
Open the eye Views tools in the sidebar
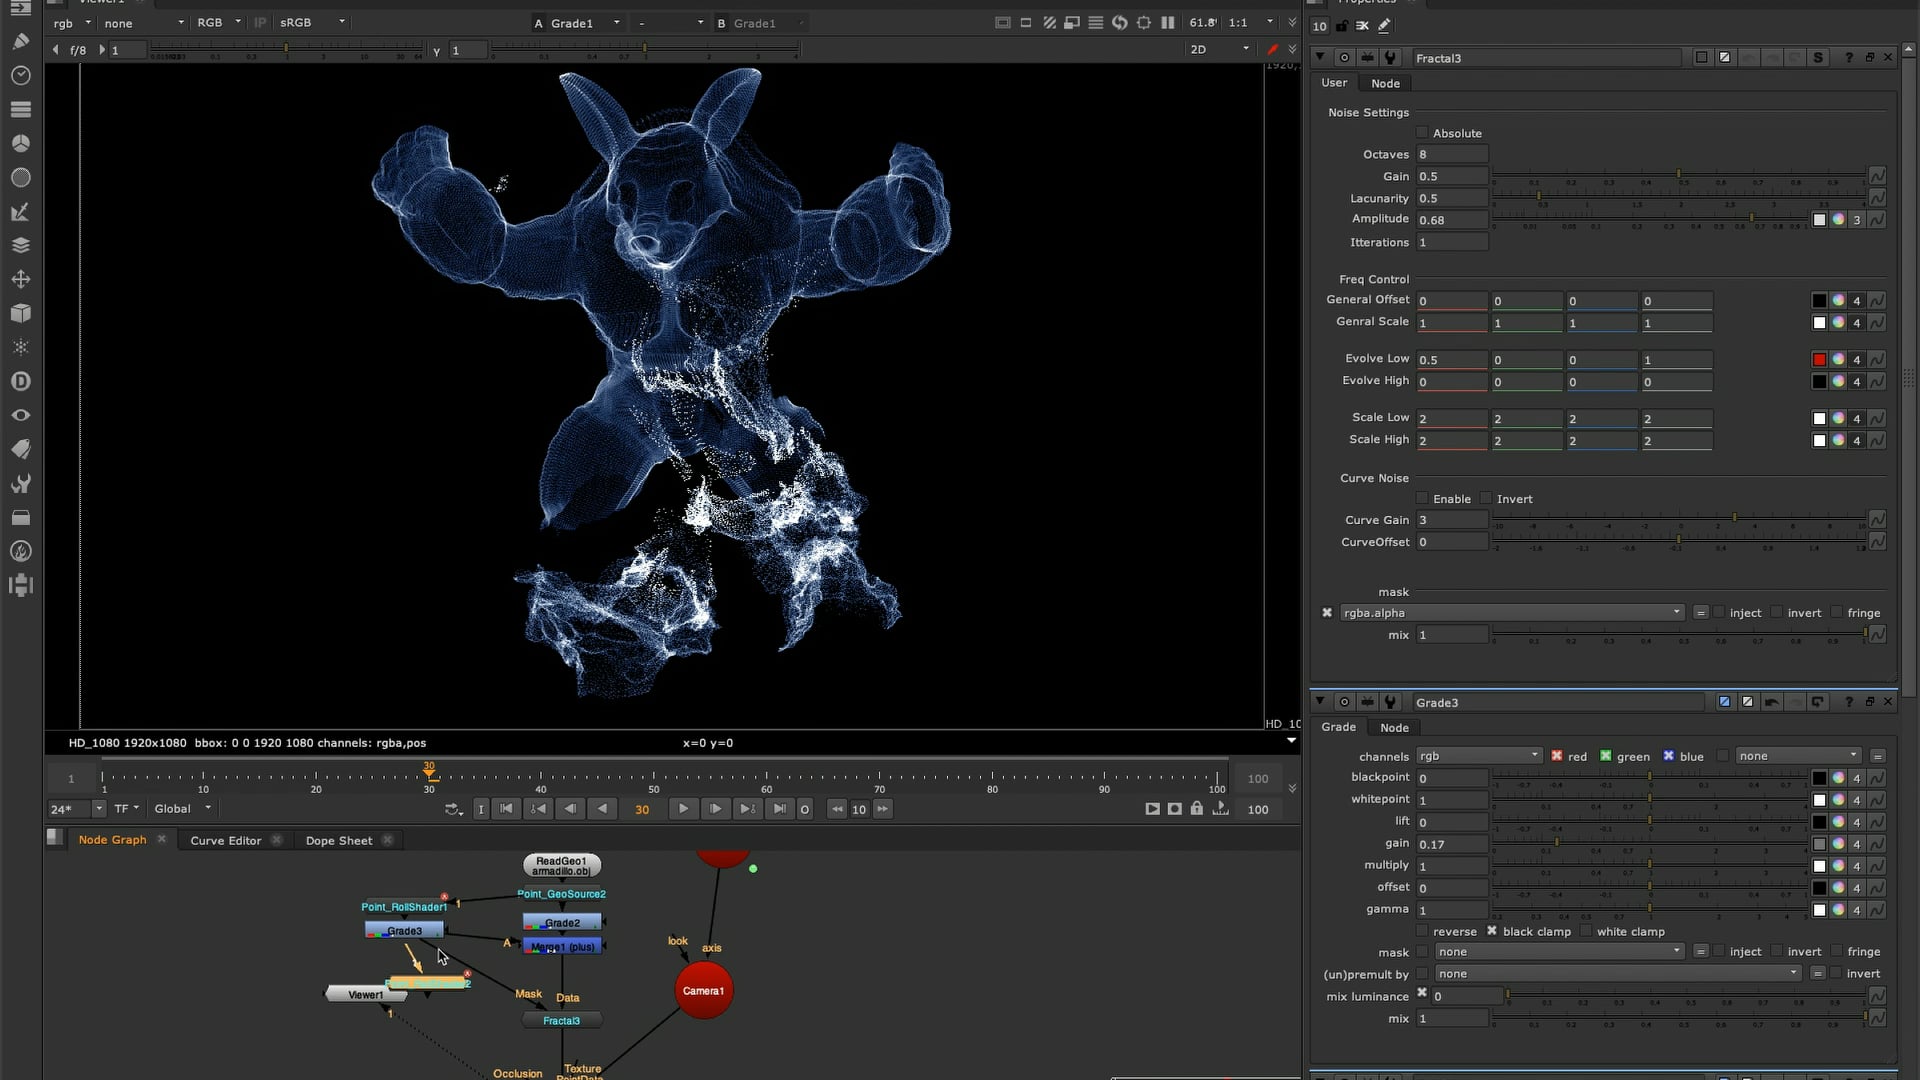[x=20, y=415]
